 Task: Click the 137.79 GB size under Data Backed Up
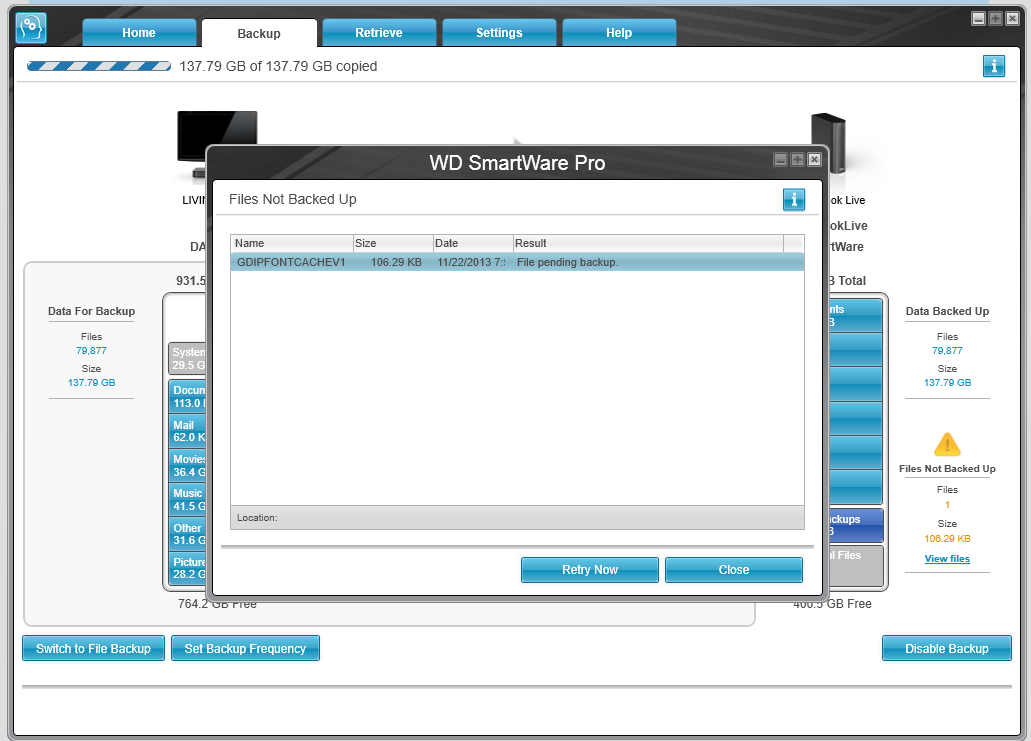pyautogui.click(x=947, y=383)
